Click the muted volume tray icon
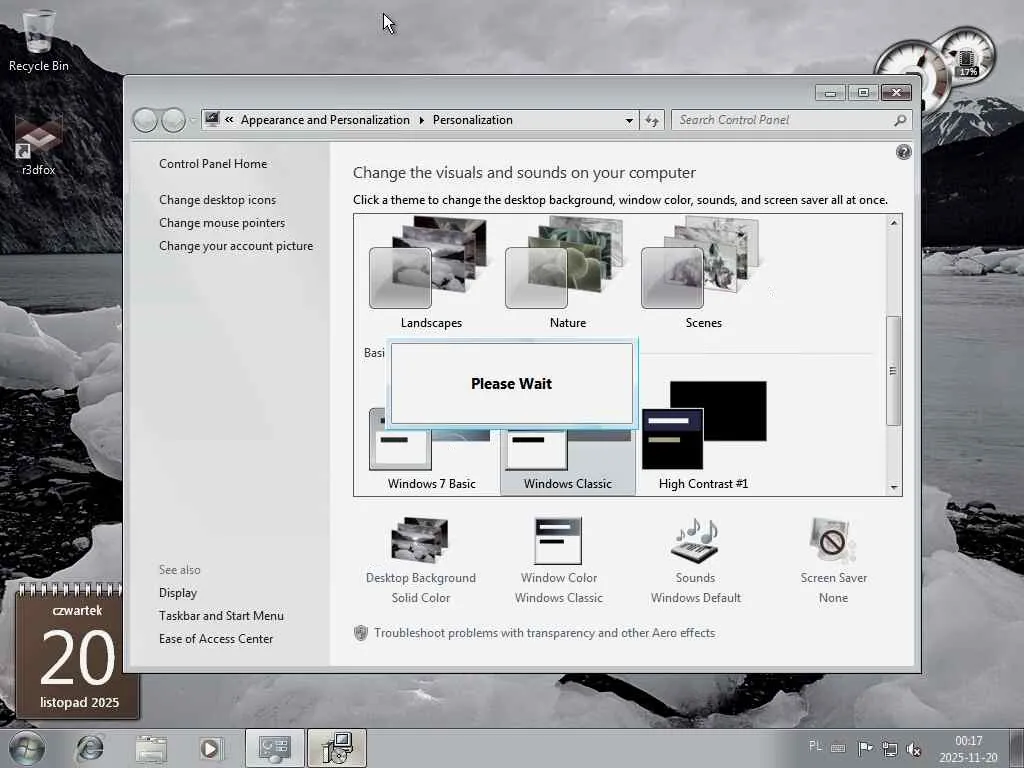Image resolution: width=1024 pixels, height=768 pixels. (x=914, y=749)
